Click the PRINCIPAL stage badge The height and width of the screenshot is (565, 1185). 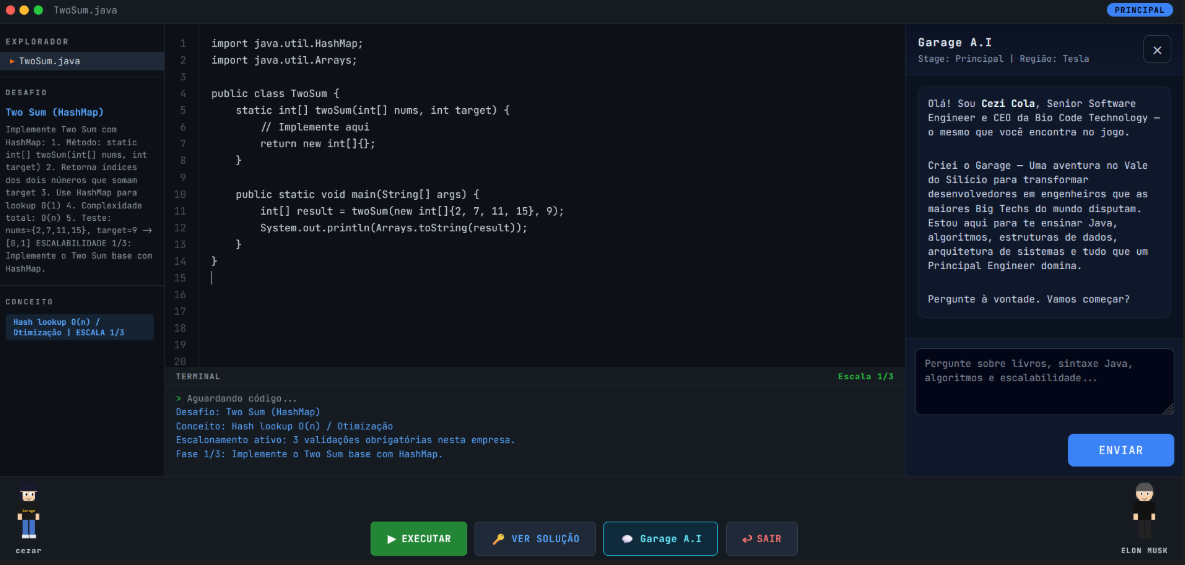(1139, 10)
